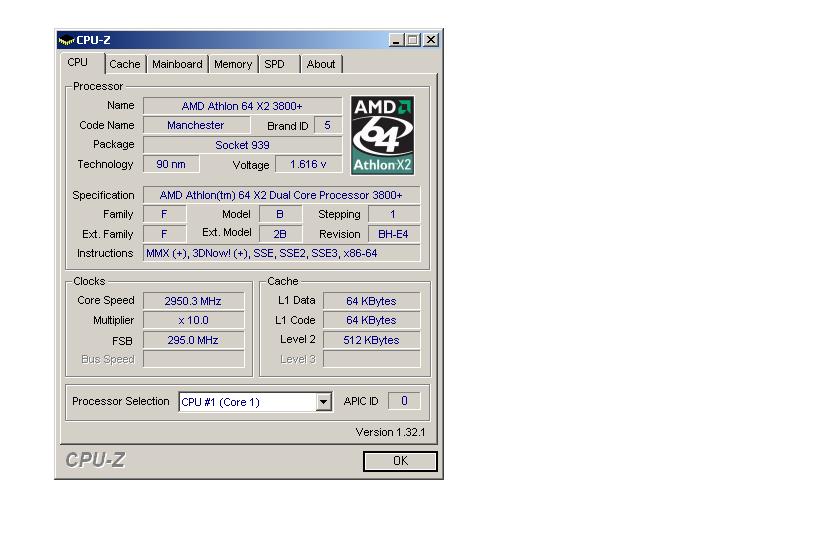
Task: Click the Level 2 value '512 KBytes'
Action: 371,340
